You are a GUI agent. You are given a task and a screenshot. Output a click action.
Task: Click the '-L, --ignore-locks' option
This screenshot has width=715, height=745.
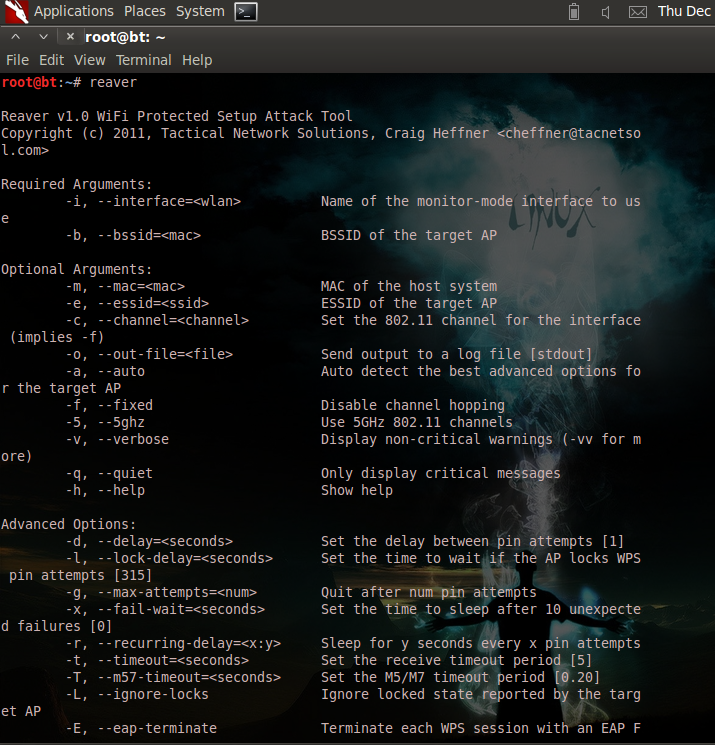137,695
